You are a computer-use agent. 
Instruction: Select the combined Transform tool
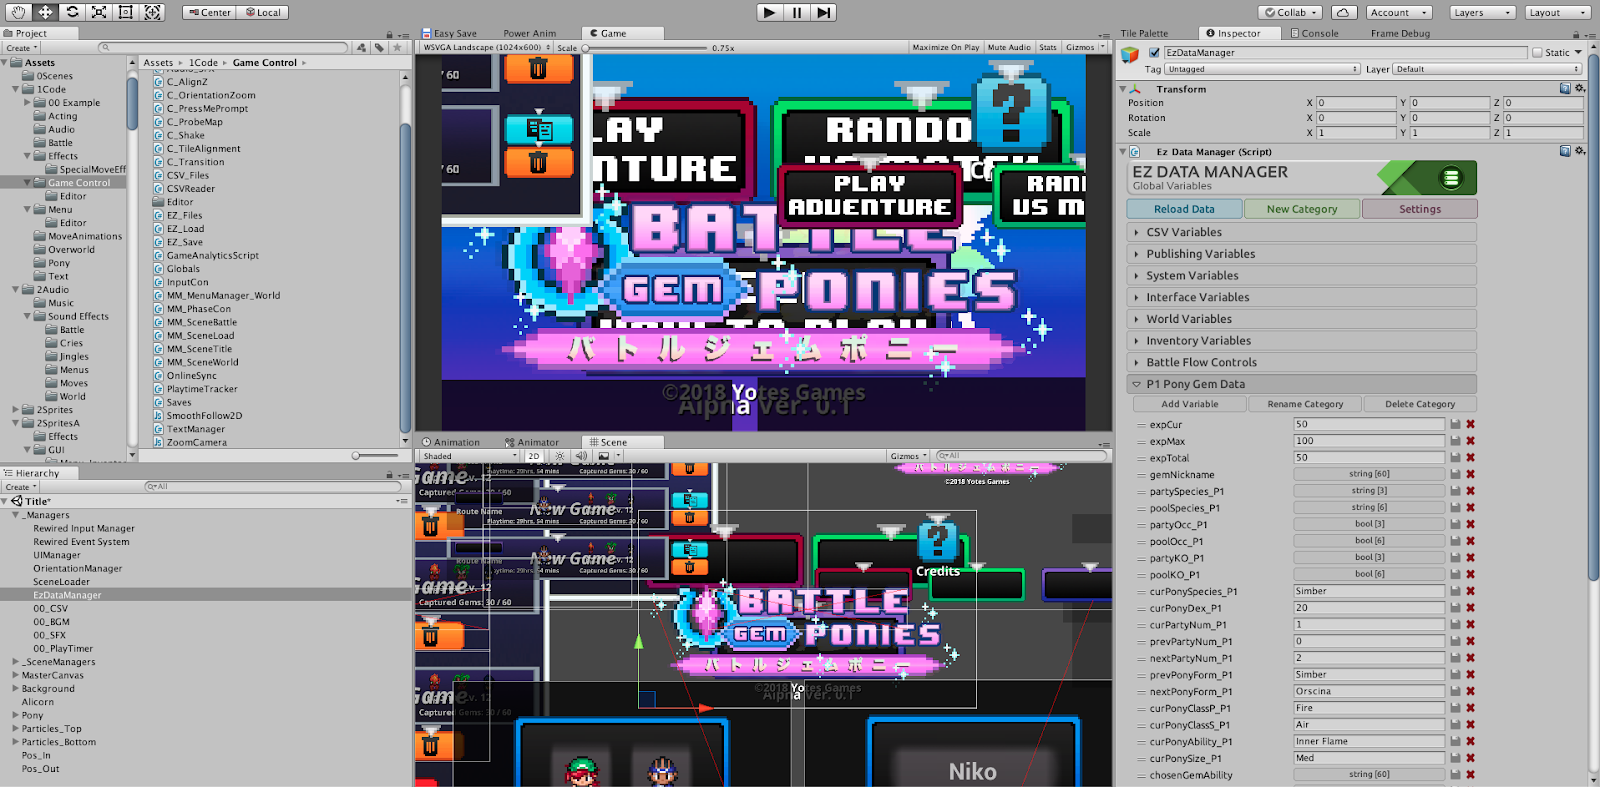pyautogui.click(x=152, y=12)
